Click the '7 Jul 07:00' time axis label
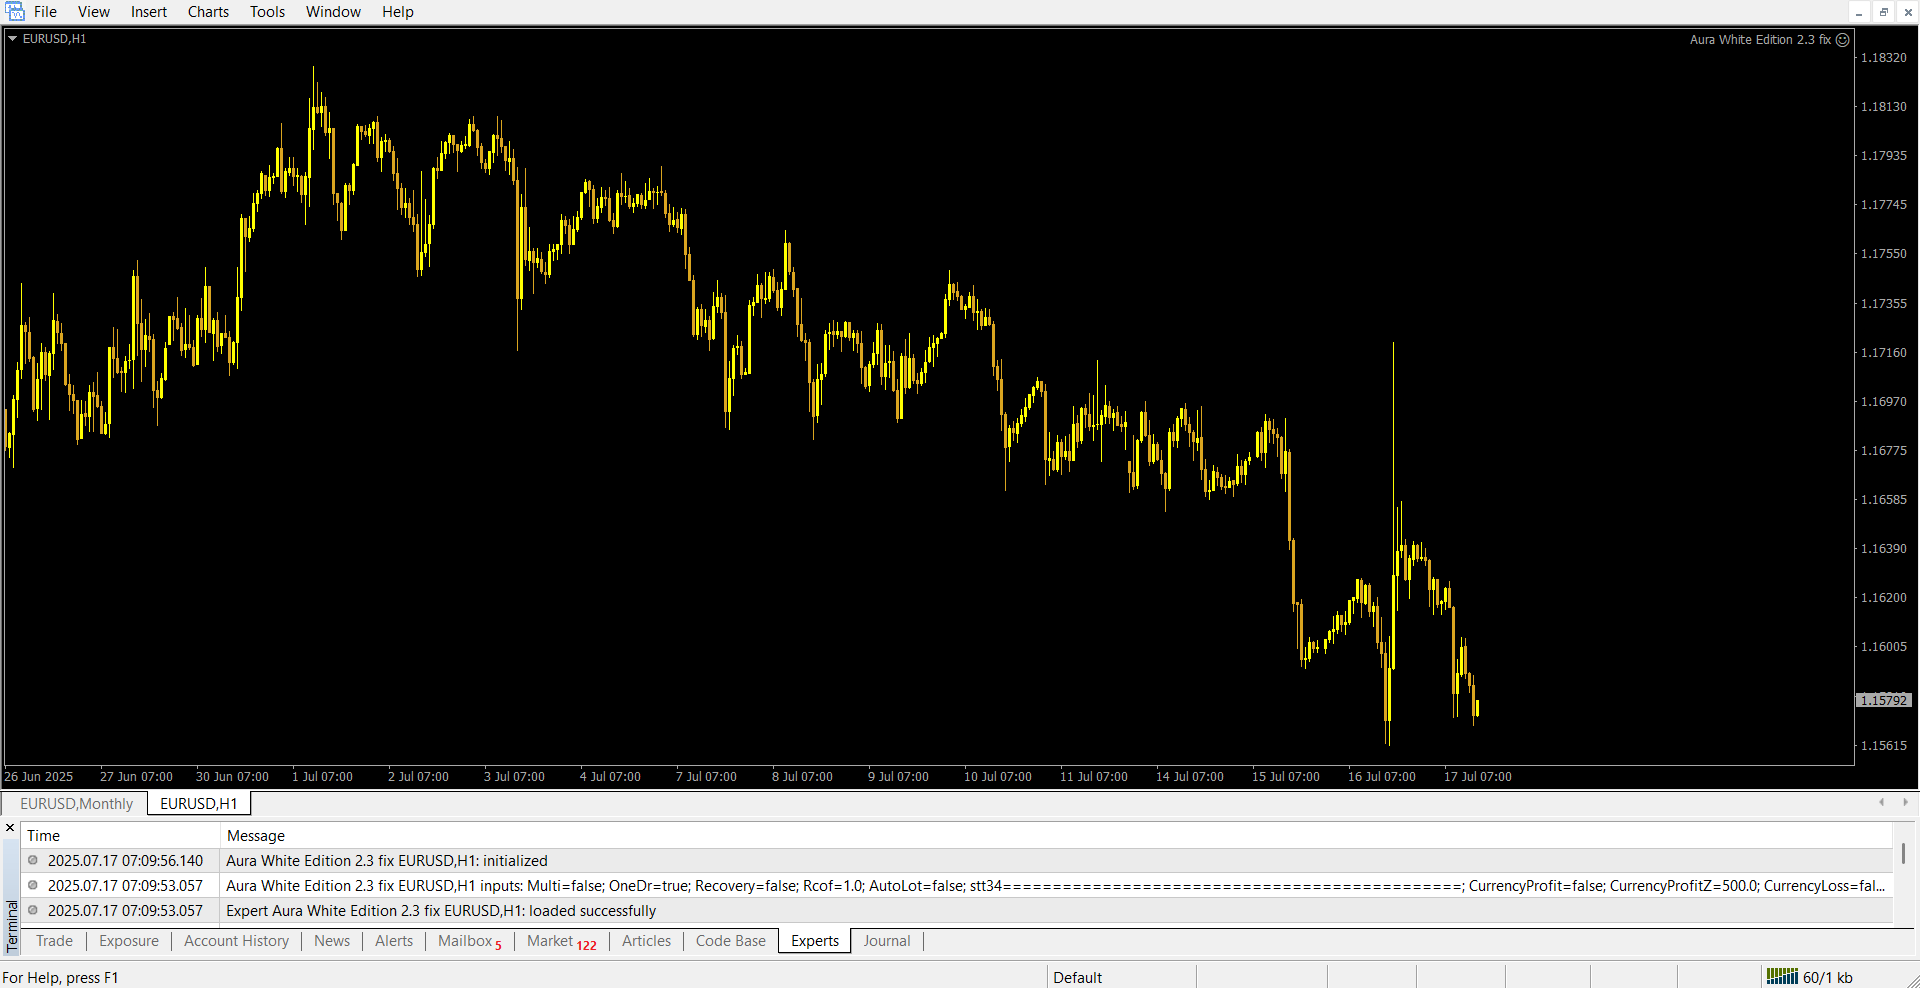Screen dimensions: 1920x988 pyautogui.click(x=706, y=777)
